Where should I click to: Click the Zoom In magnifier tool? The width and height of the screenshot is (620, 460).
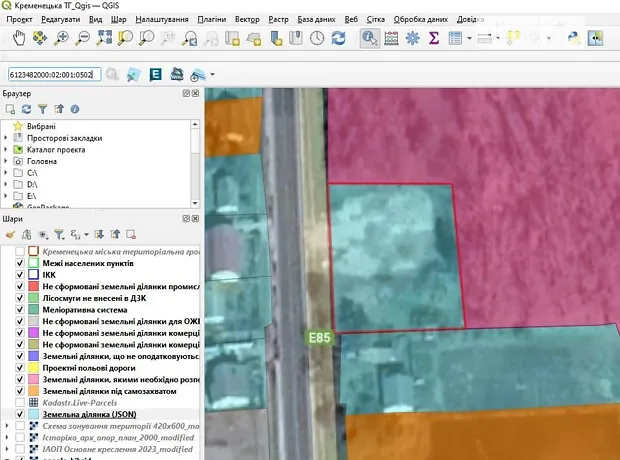point(61,38)
